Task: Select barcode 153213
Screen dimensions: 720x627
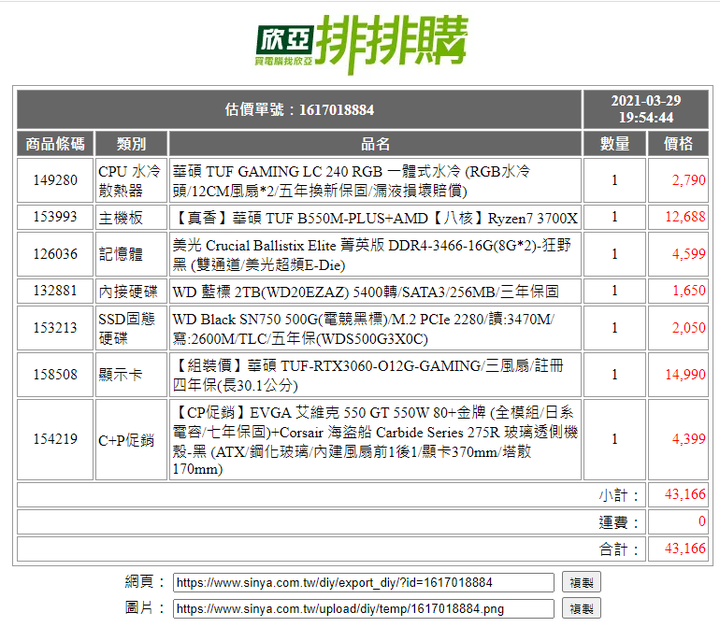Action: [x=55, y=328]
